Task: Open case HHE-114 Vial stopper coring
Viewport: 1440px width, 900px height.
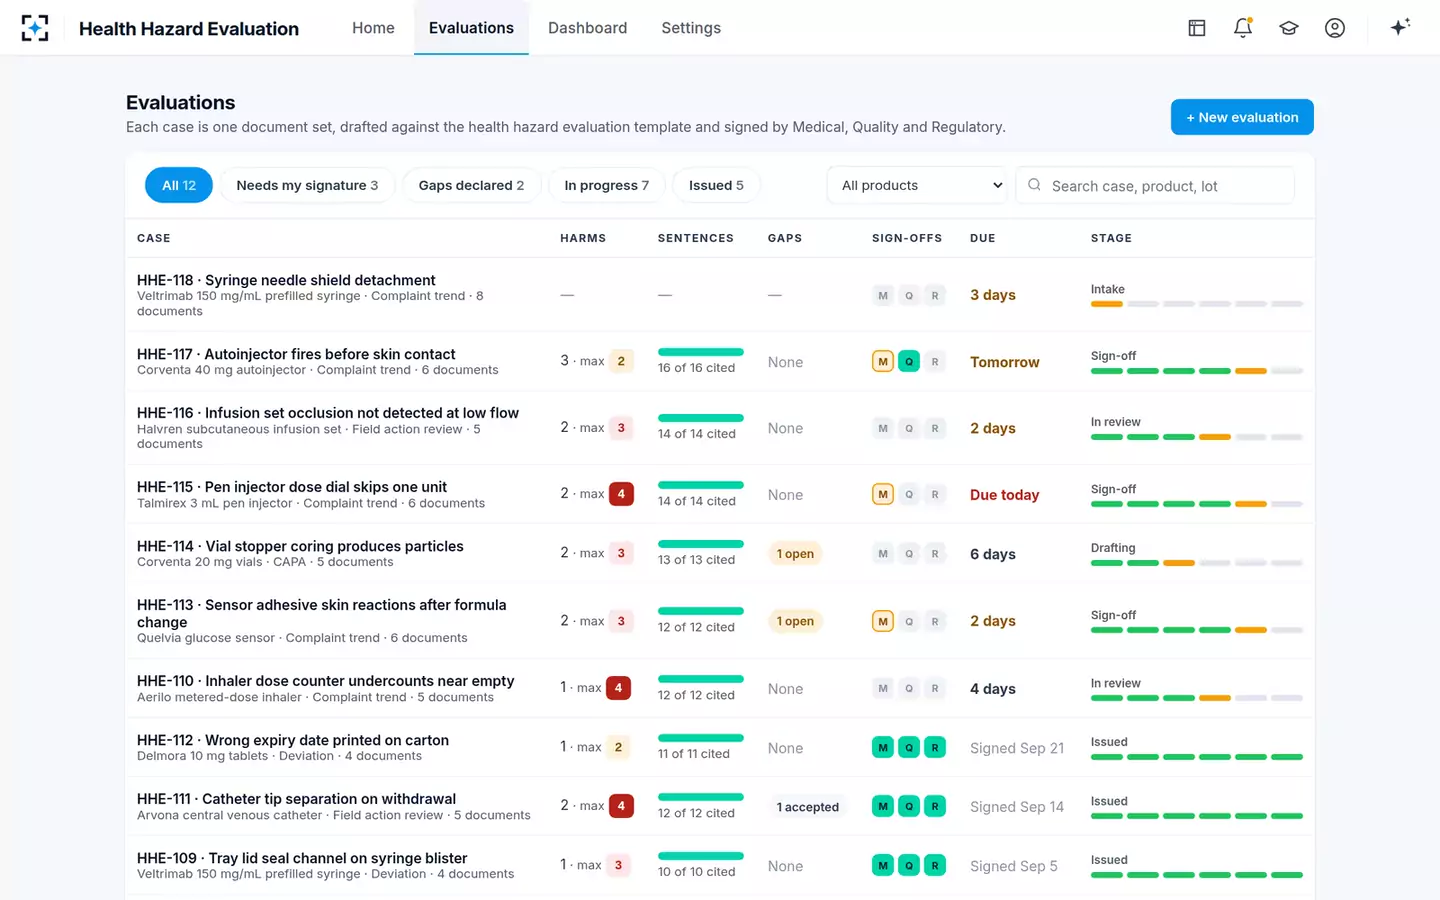Action: [x=300, y=546]
